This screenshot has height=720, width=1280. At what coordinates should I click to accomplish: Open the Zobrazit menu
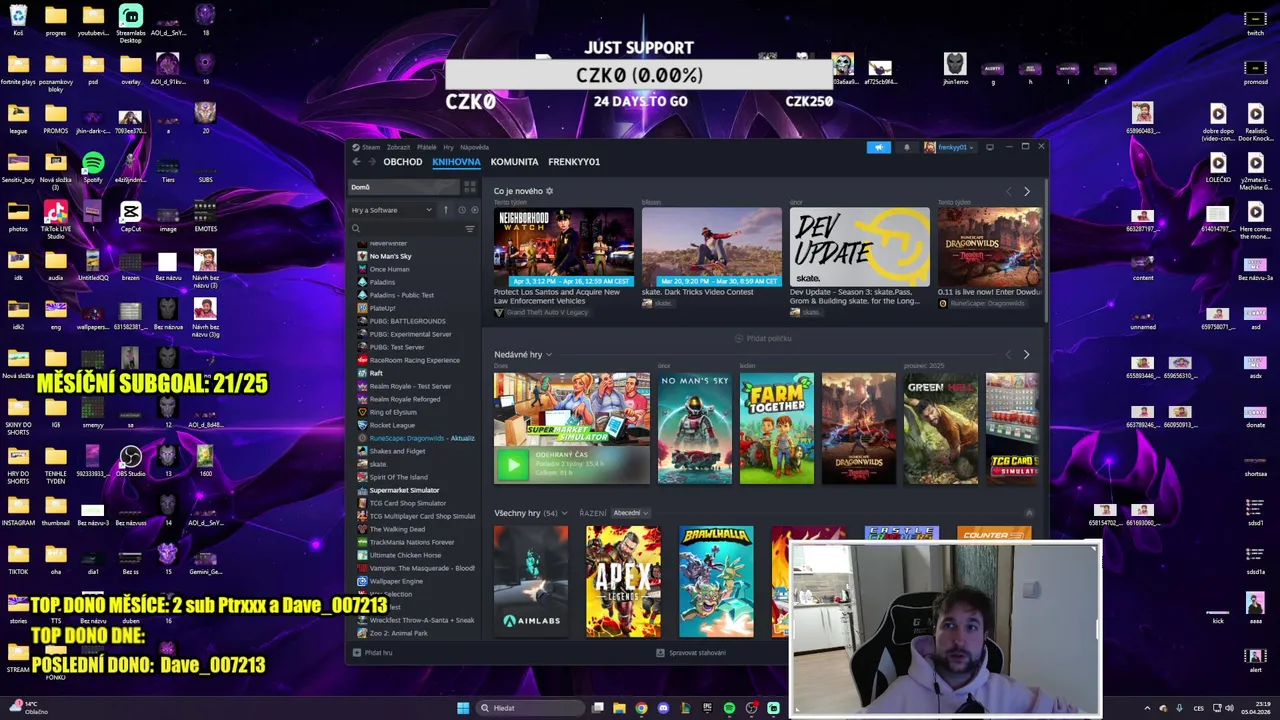click(398, 147)
